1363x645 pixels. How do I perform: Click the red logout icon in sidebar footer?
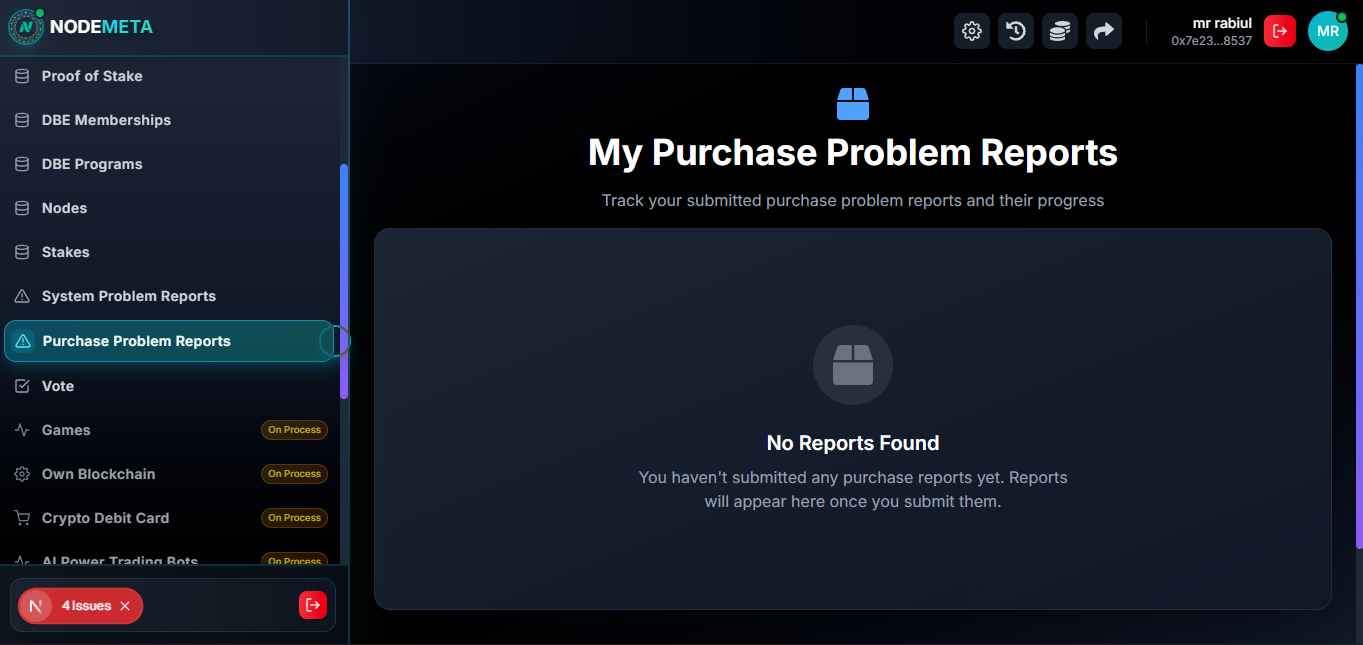click(x=313, y=605)
